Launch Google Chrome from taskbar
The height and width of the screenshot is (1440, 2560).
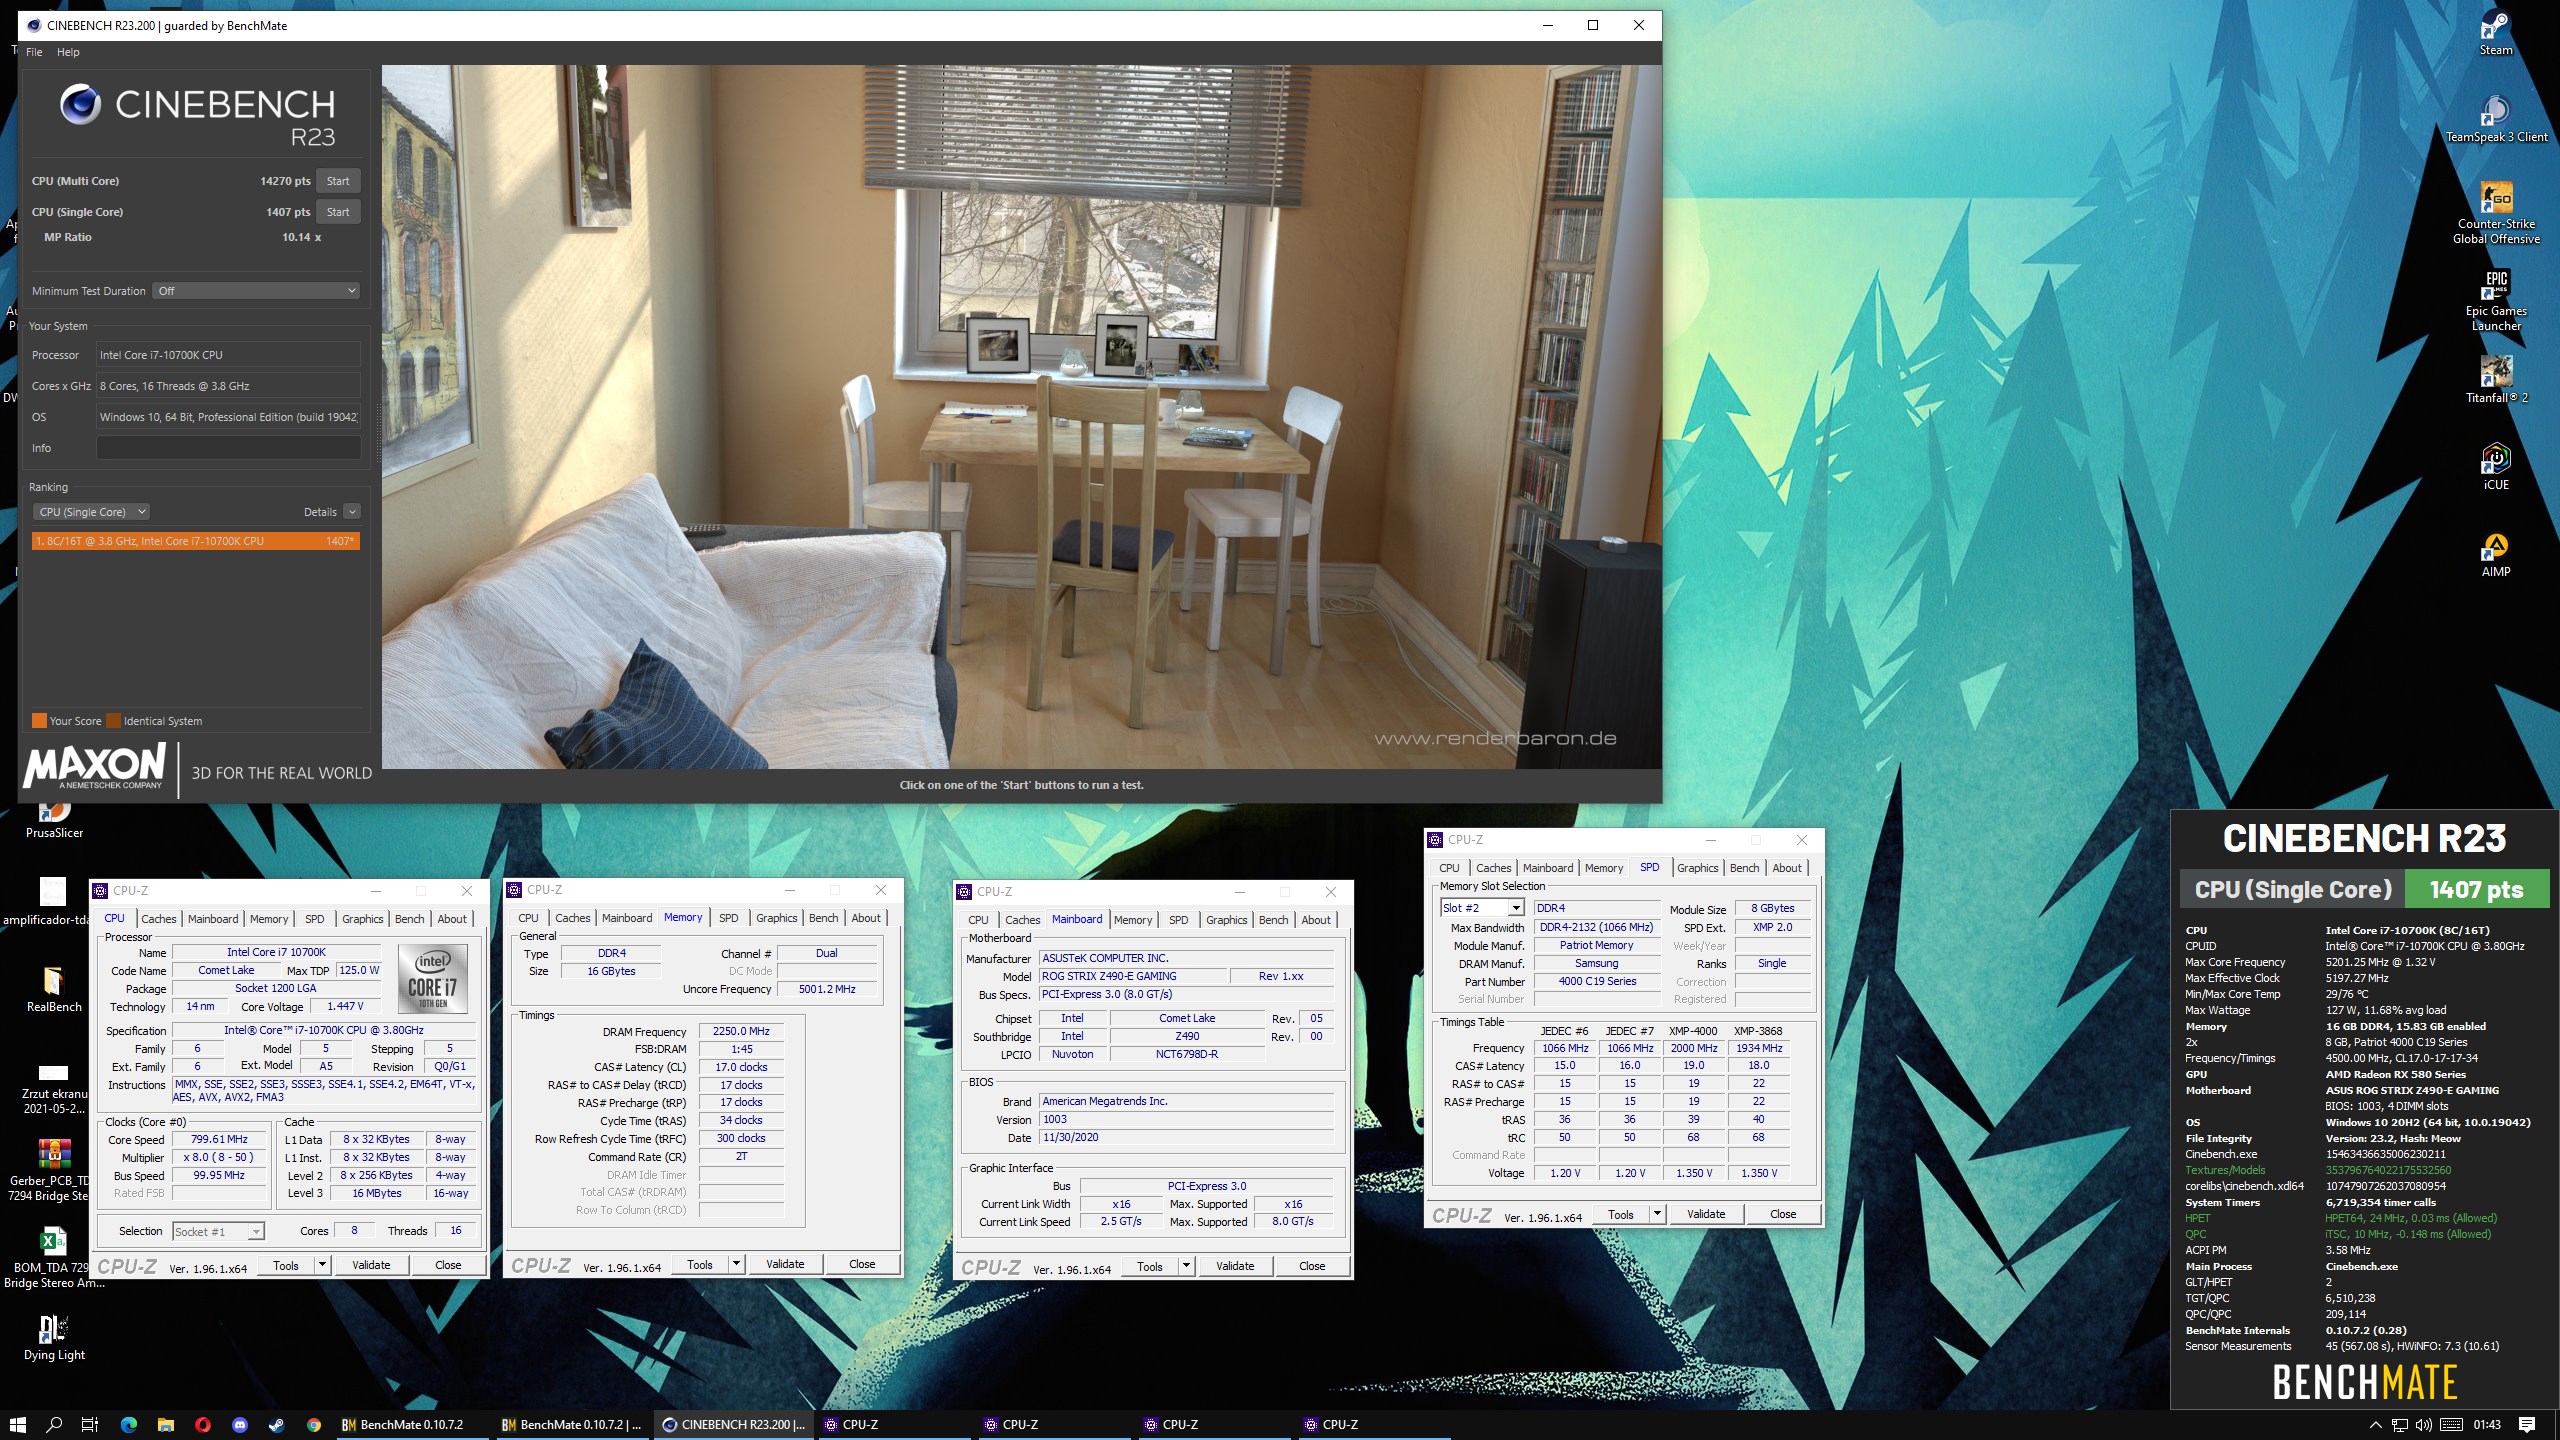[314, 1424]
